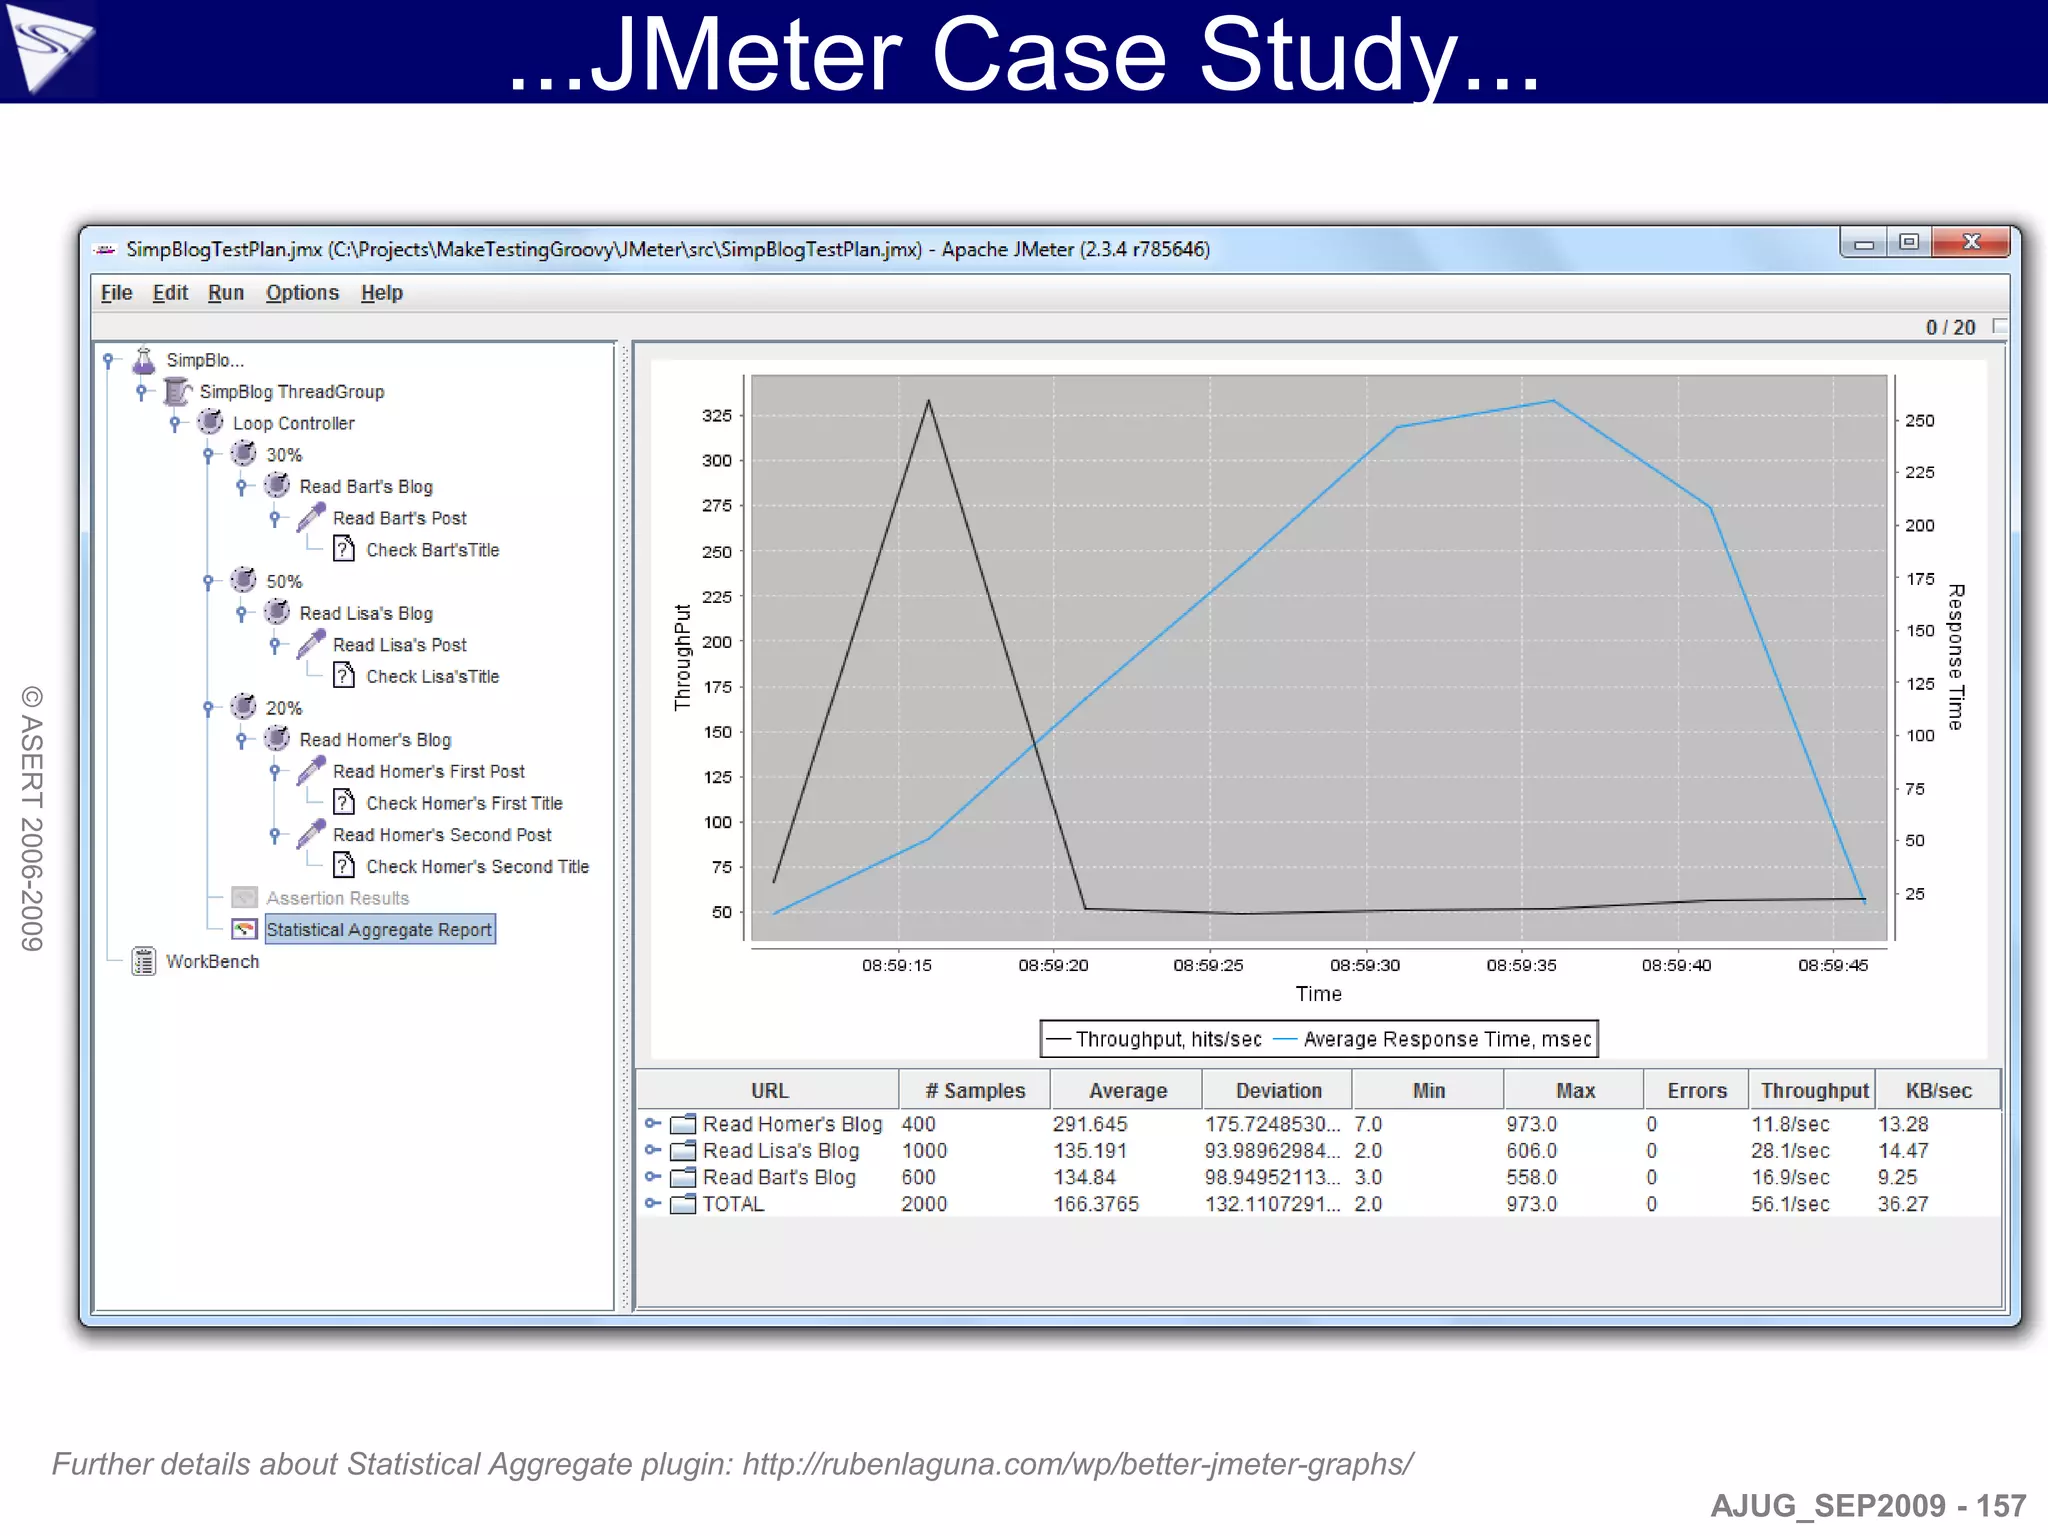
Task: Click the thread status indicator next to 0 / 20
Action: tap(2000, 326)
